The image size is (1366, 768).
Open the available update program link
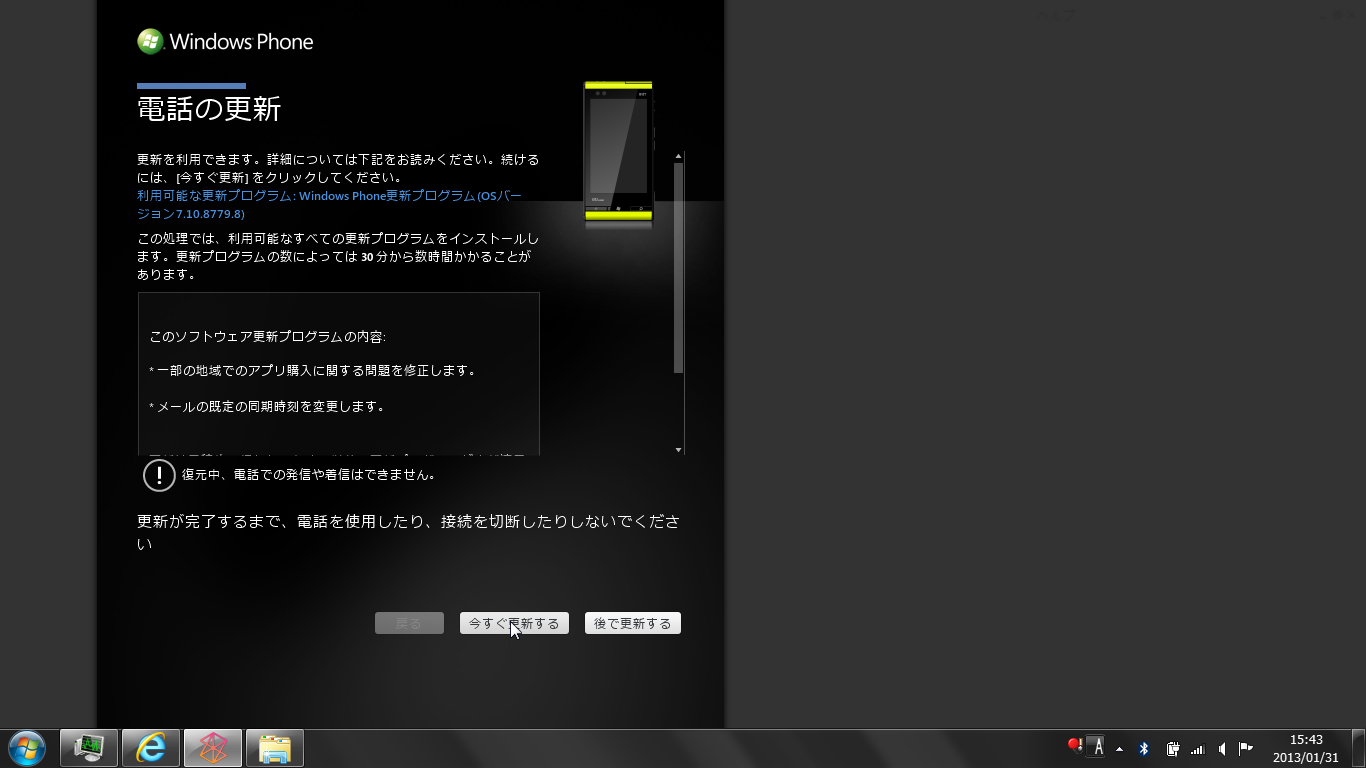[x=330, y=205]
